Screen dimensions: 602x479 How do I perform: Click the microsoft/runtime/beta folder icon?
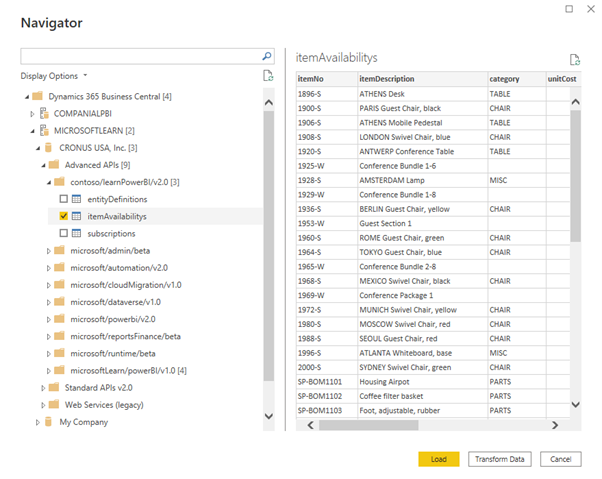(x=59, y=353)
